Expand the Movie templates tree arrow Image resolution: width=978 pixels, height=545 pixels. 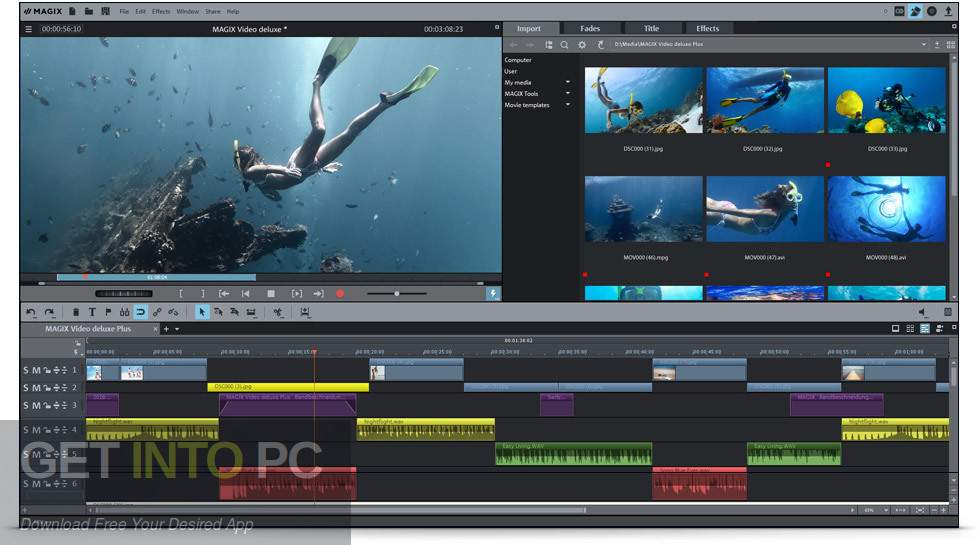click(568, 105)
